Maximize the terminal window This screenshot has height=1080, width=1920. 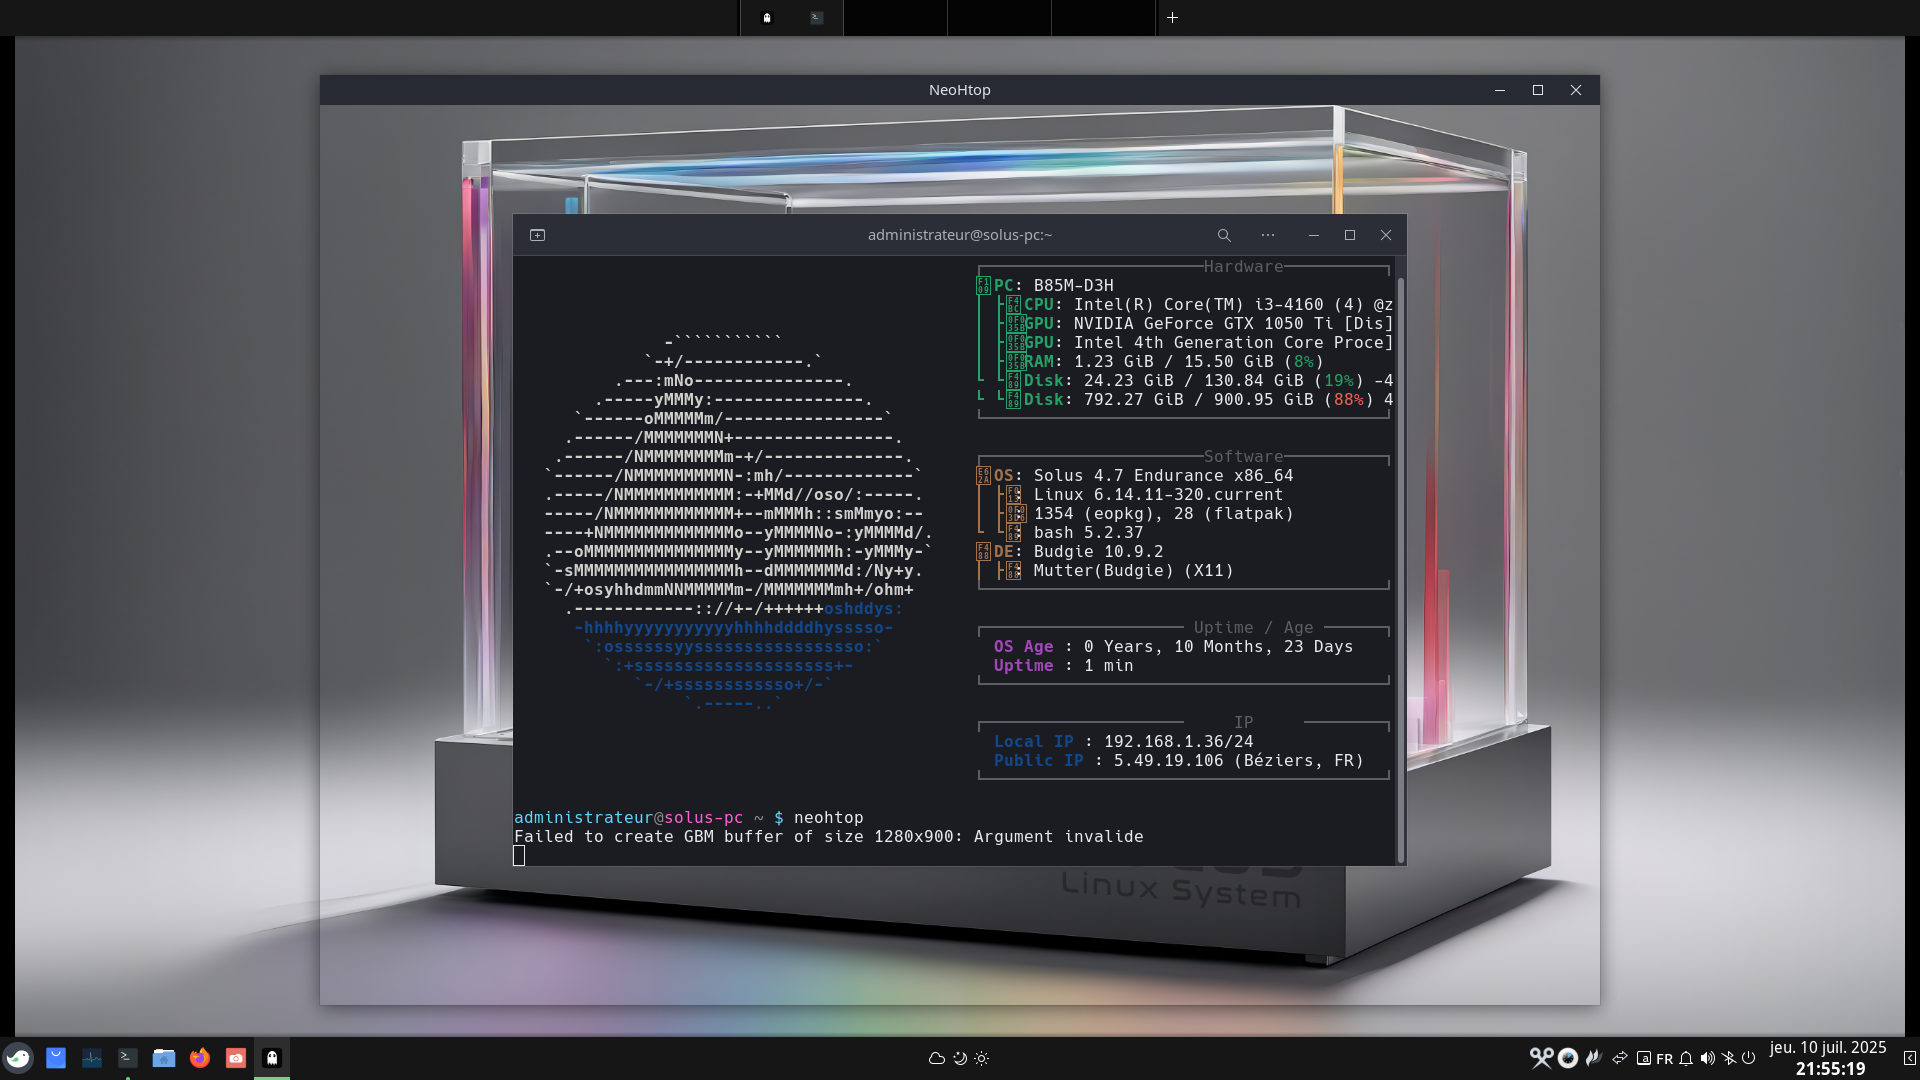click(x=1350, y=235)
